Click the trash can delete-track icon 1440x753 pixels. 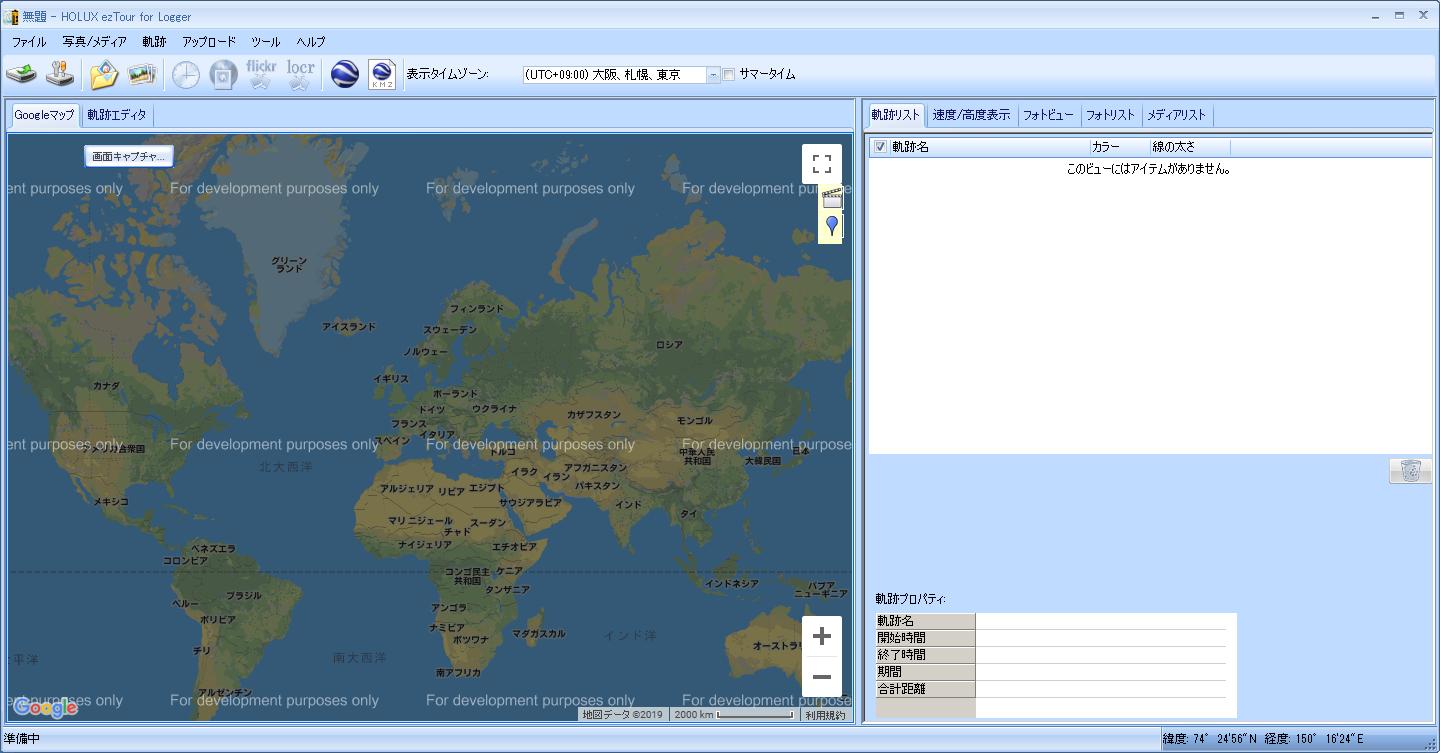1410,470
